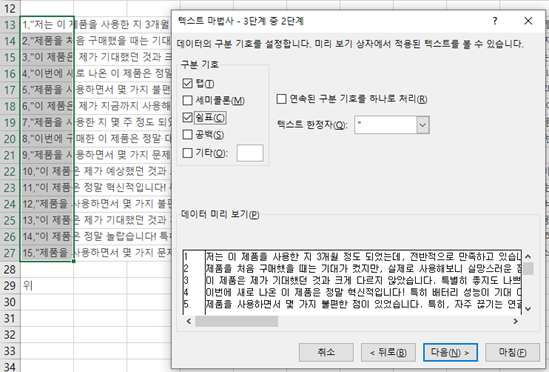This screenshot has height=372, width=549.
Task: Open the 텍스트 한정자 dropdown
Action: pyautogui.click(x=423, y=125)
